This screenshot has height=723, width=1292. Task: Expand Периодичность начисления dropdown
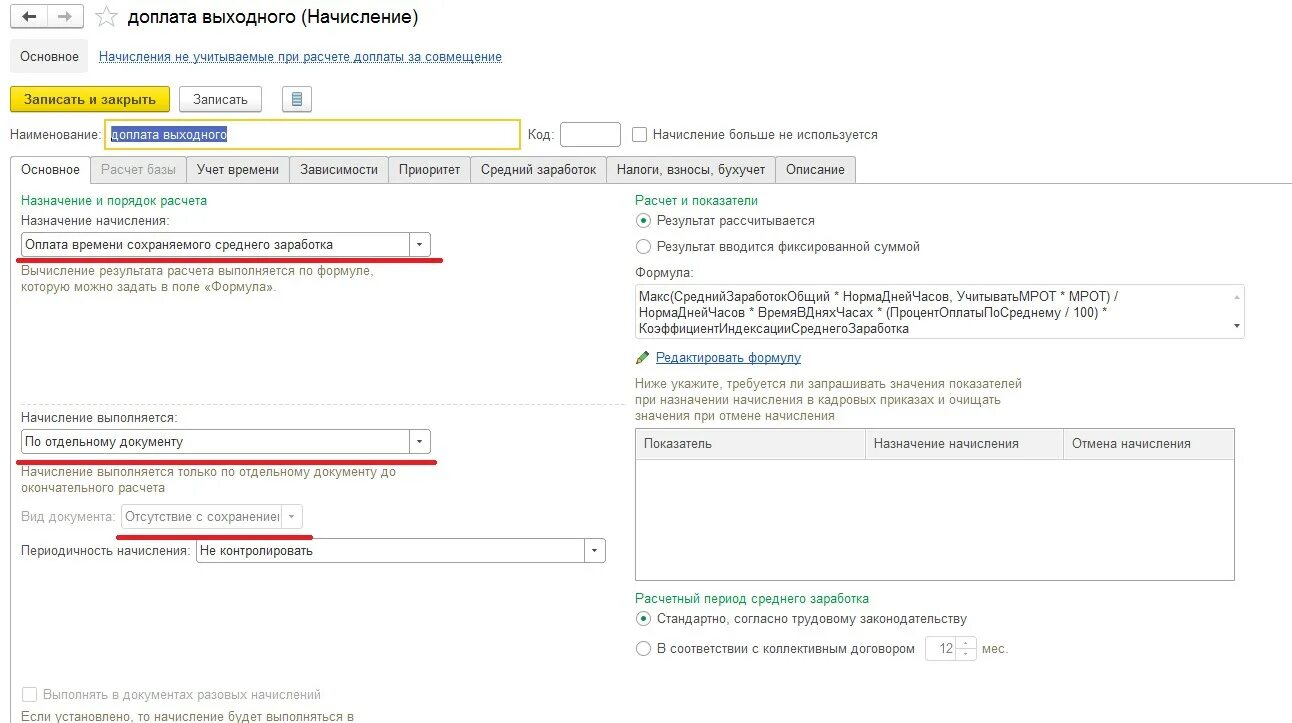(595, 550)
